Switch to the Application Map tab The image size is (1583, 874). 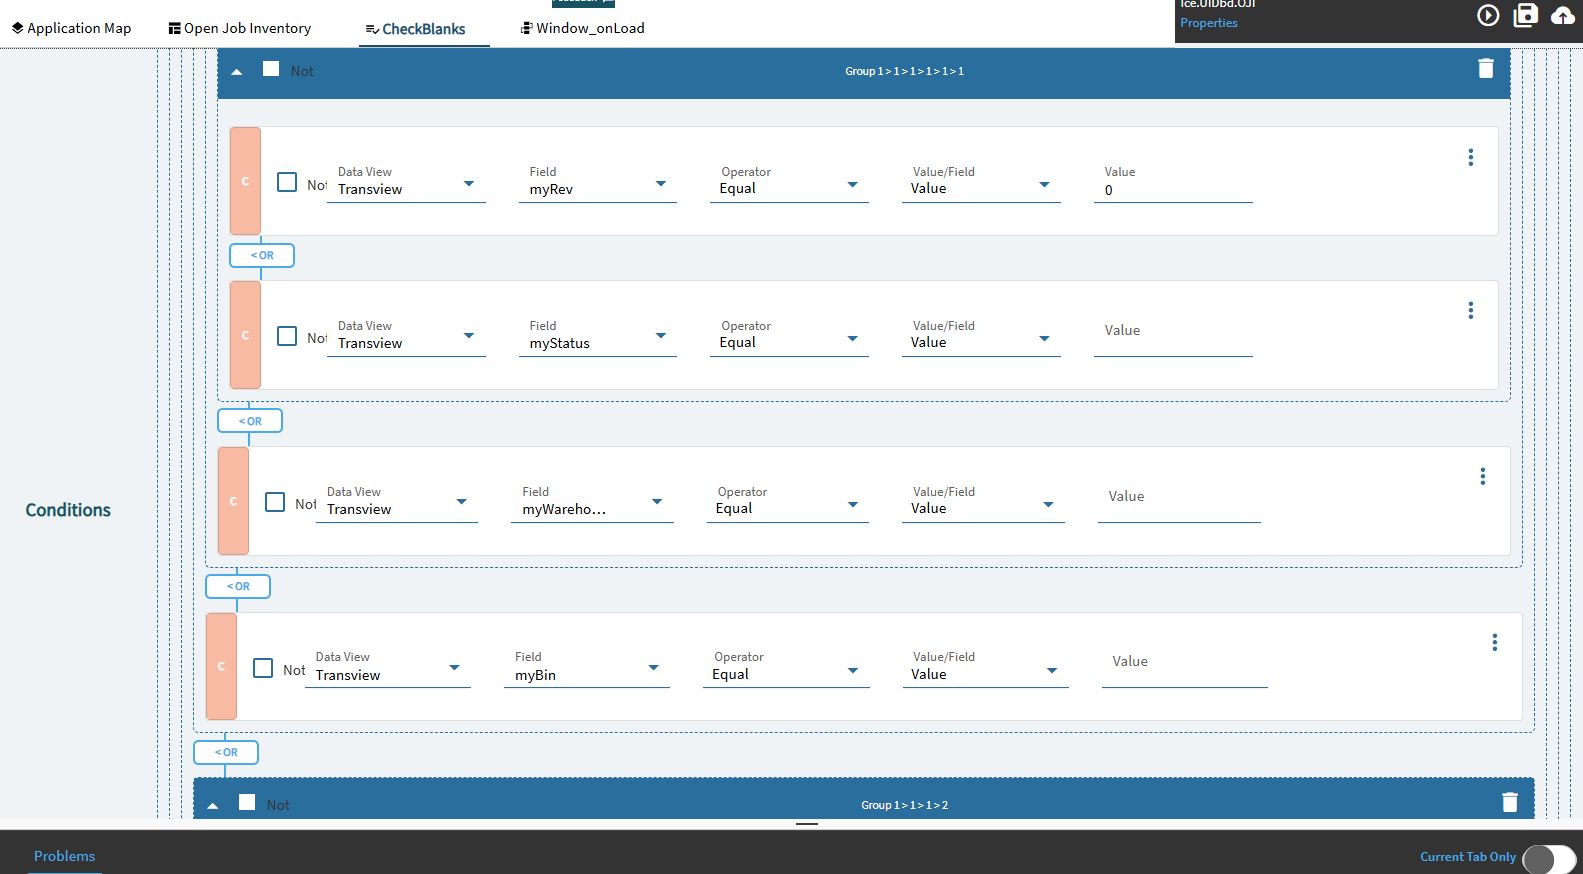(x=72, y=28)
